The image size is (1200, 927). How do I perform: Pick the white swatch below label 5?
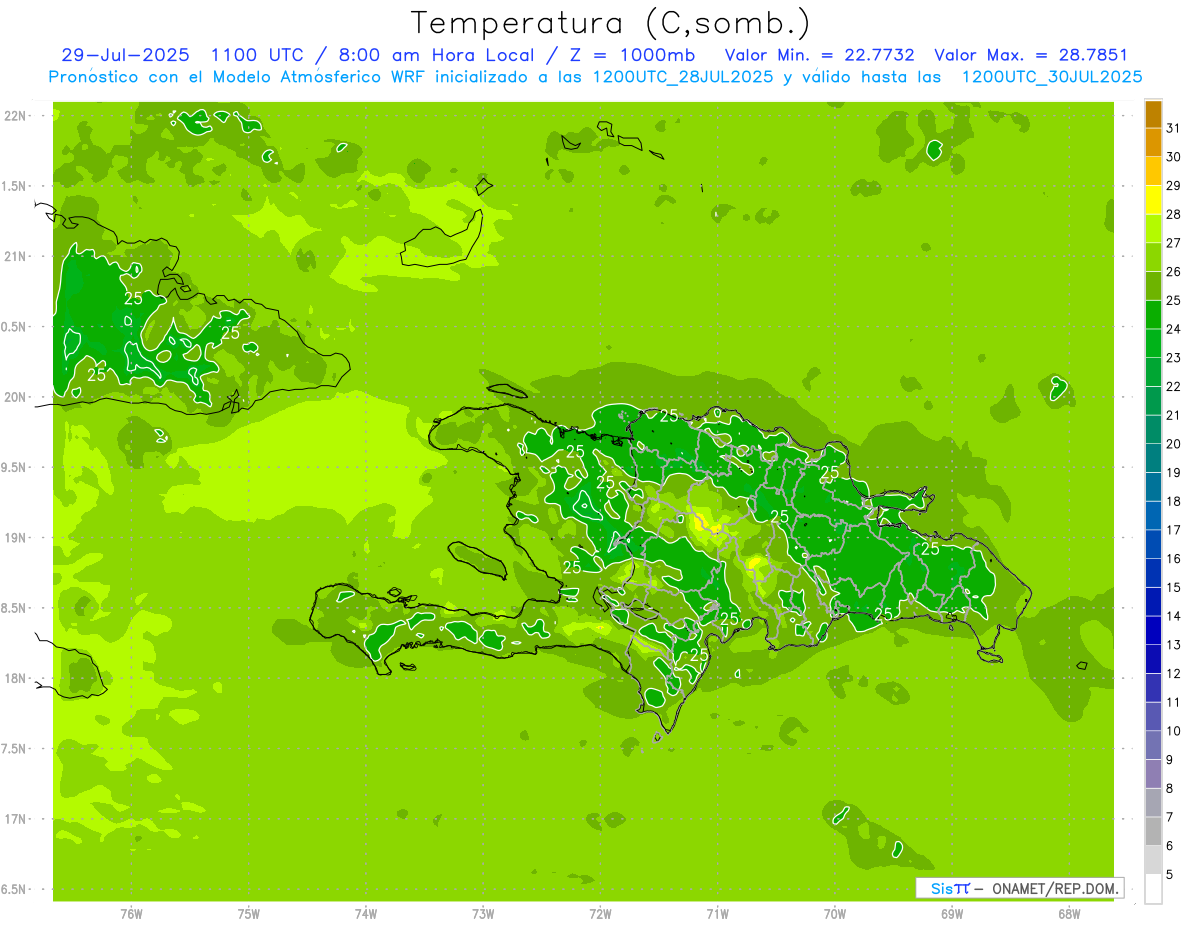pyautogui.click(x=1153, y=889)
